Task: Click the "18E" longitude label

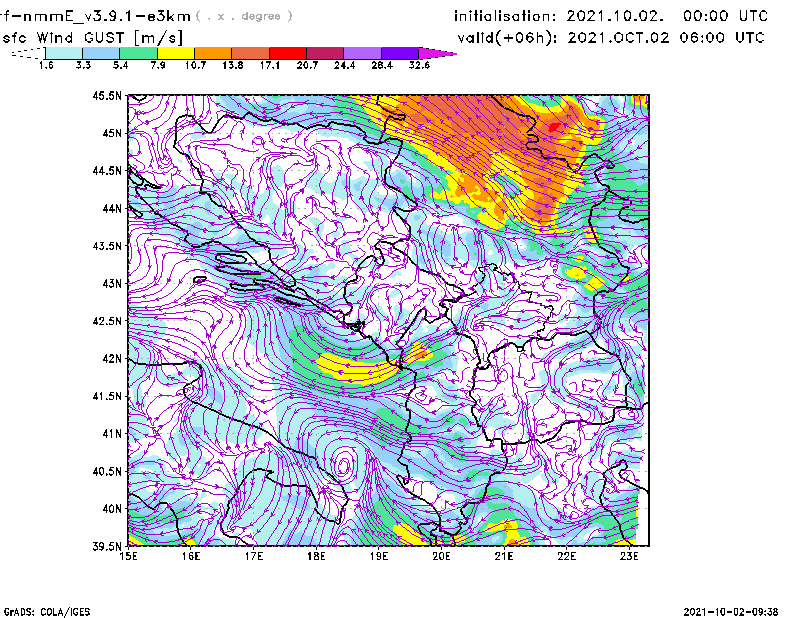Action: (316, 556)
